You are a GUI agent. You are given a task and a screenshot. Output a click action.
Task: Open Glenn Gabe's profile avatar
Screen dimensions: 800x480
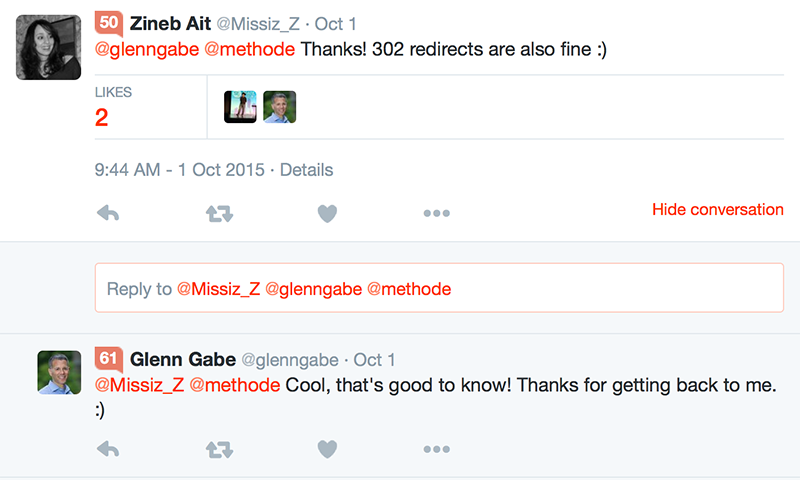coord(59,372)
